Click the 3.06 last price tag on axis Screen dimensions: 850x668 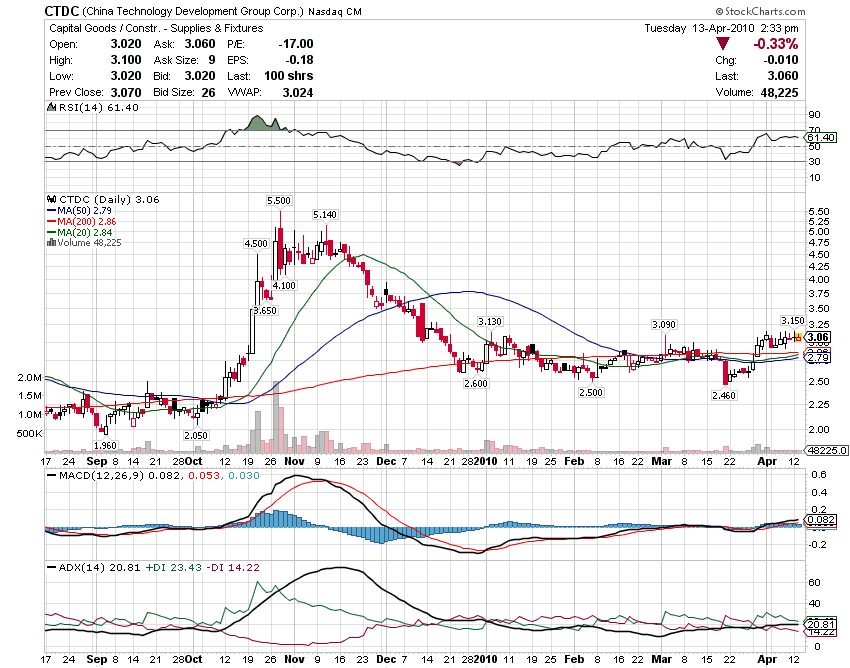click(817, 338)
